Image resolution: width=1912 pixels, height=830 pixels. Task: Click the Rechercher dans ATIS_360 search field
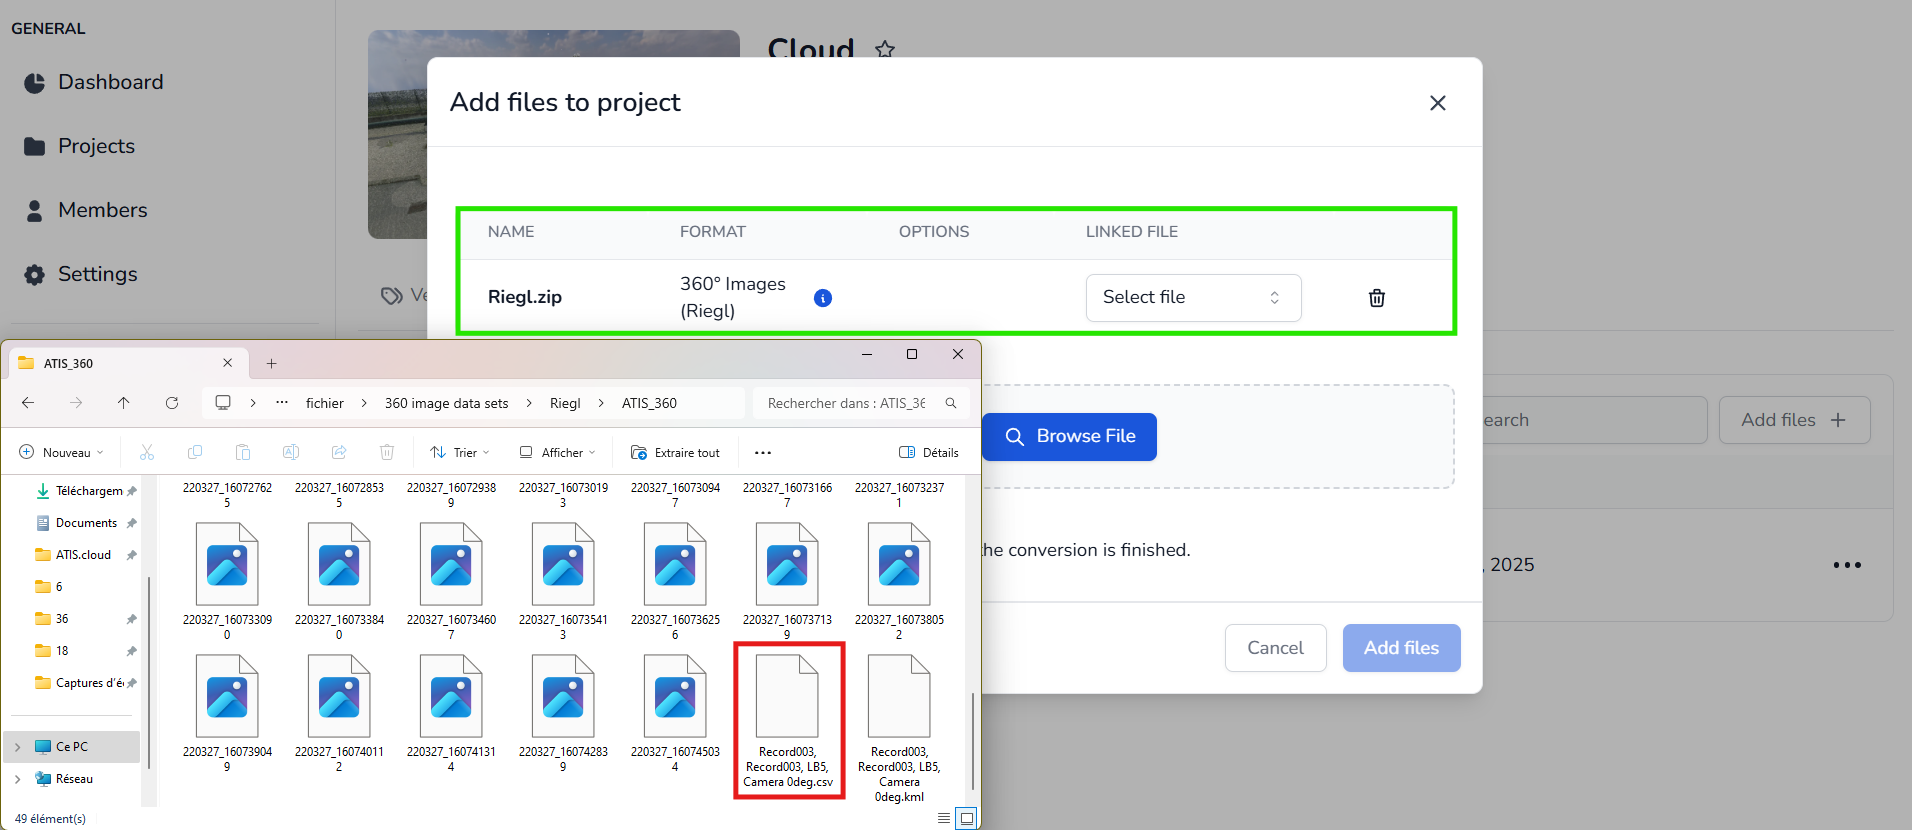coord(850,403)
